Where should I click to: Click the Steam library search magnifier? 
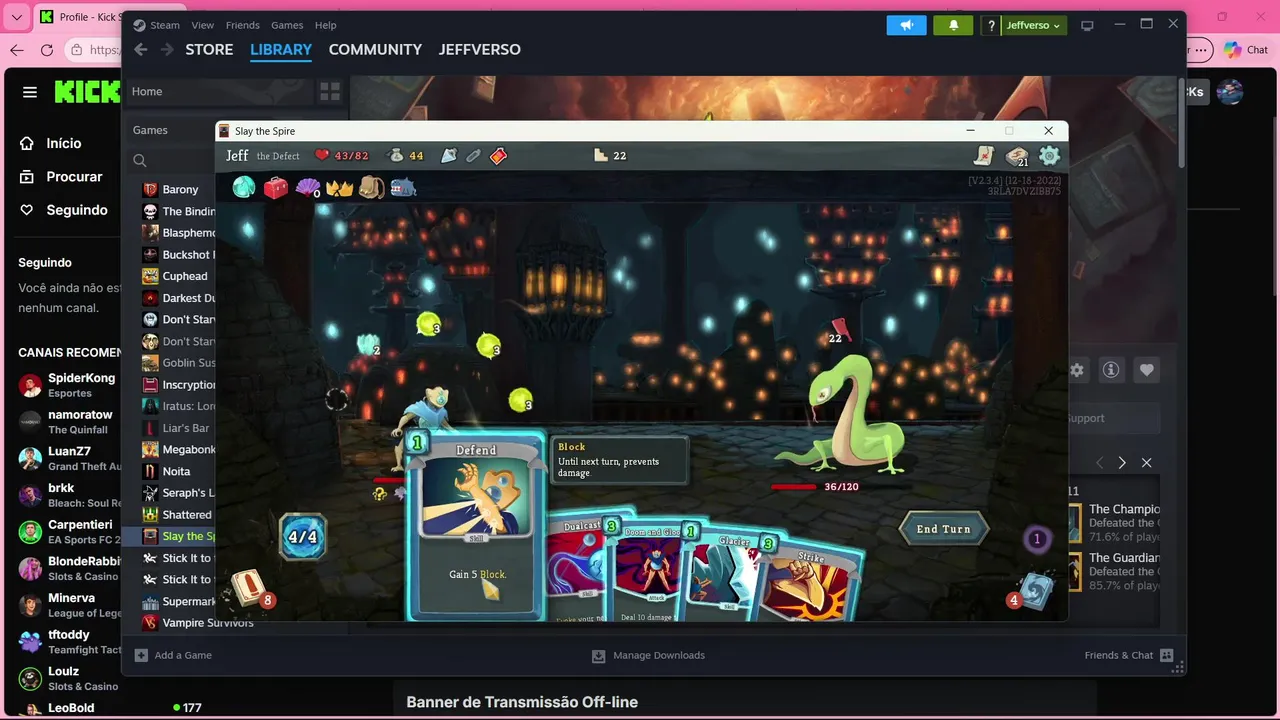140,160
